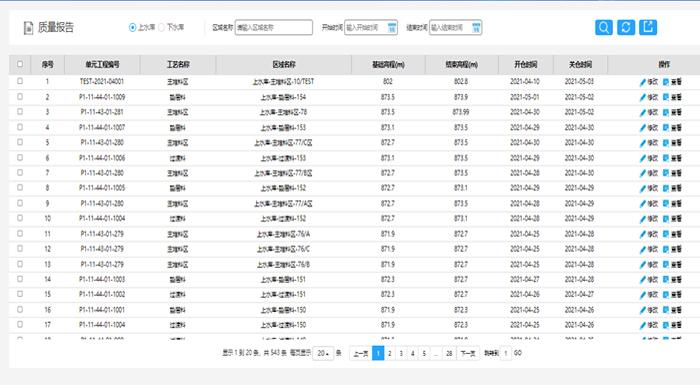Open the start time calendar icon
This screenshot has width=700, height=385.
(392, 28)
